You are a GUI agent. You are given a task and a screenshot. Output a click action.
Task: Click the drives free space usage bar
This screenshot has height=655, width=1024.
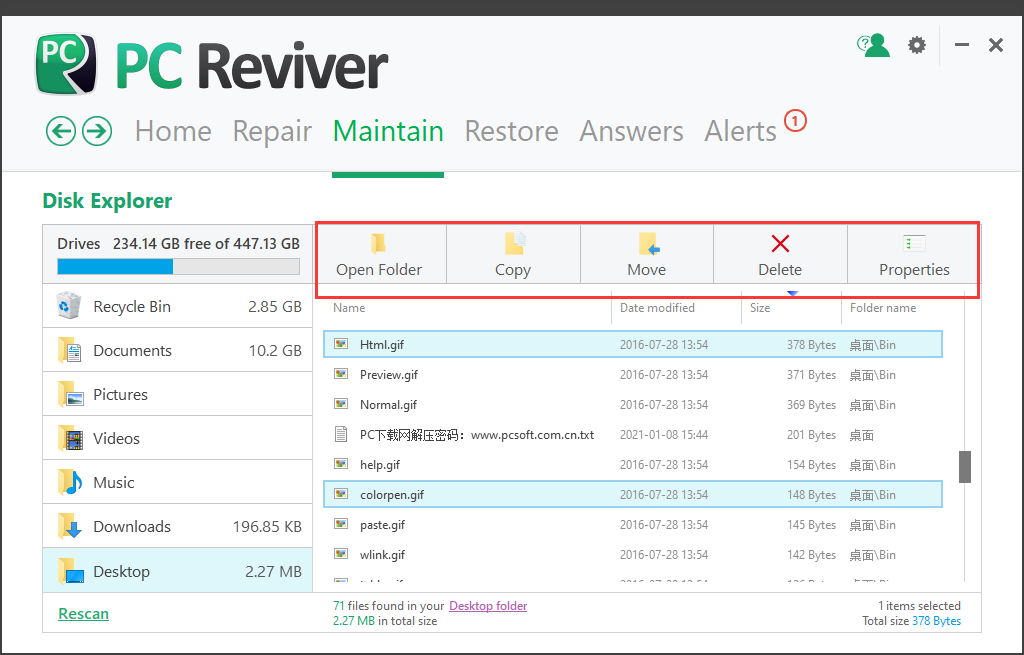[178, 266]
